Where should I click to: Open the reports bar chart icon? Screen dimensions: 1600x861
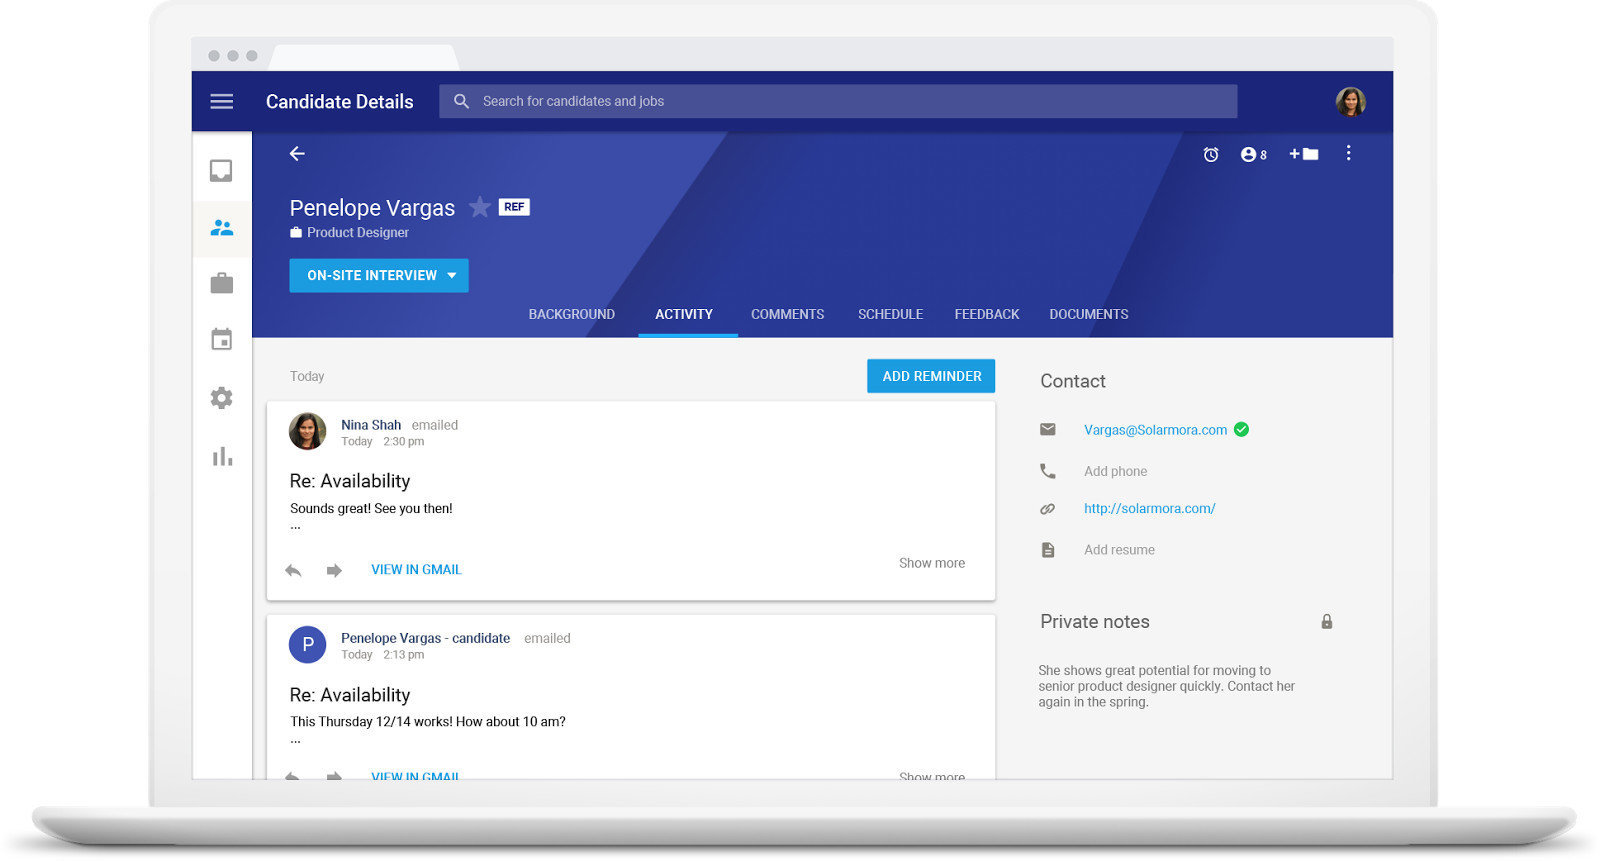click(222, 457)
